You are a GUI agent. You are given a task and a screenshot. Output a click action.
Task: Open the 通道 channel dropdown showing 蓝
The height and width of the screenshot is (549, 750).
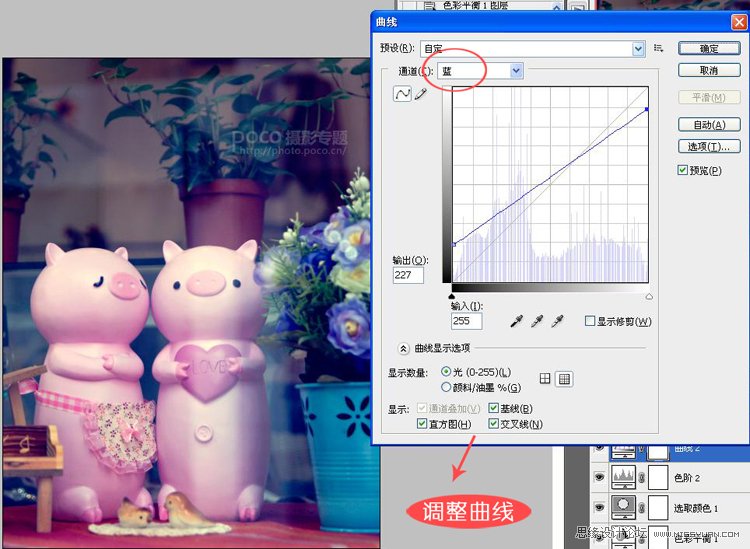click(x=480, y=71)
